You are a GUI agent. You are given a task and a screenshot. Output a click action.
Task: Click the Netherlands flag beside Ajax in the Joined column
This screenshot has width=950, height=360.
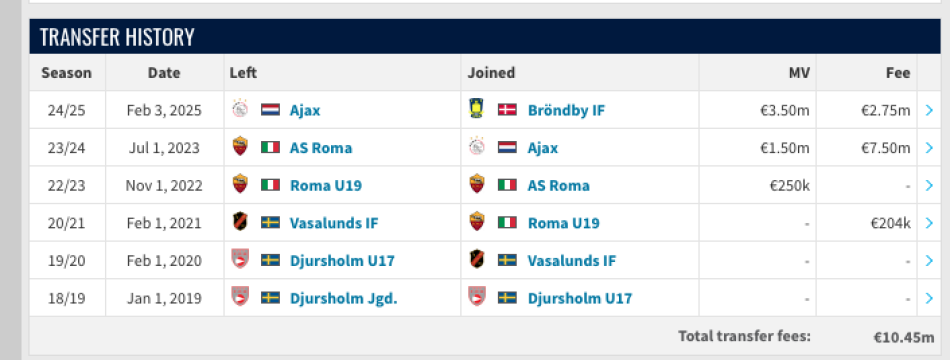click(x=507, y=147)
